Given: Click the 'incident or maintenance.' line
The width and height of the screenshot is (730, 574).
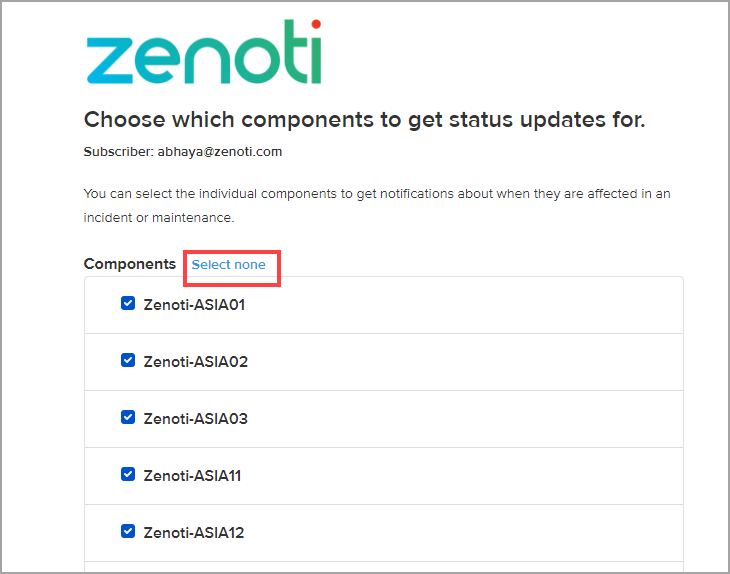Looking at the screenshot, I should pyautogui.click(x=159, y=217).
